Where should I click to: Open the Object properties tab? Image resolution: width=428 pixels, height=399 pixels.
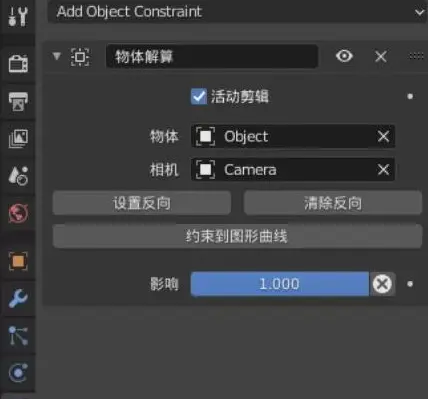tap(18, 261)
